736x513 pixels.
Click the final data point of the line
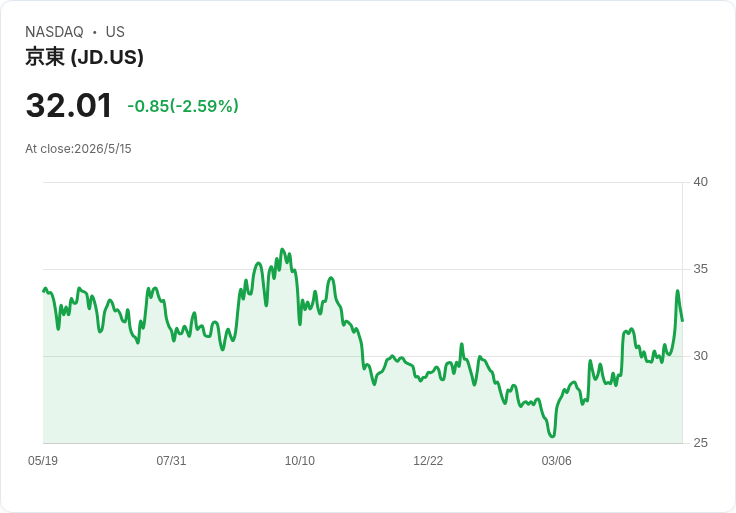682,321
